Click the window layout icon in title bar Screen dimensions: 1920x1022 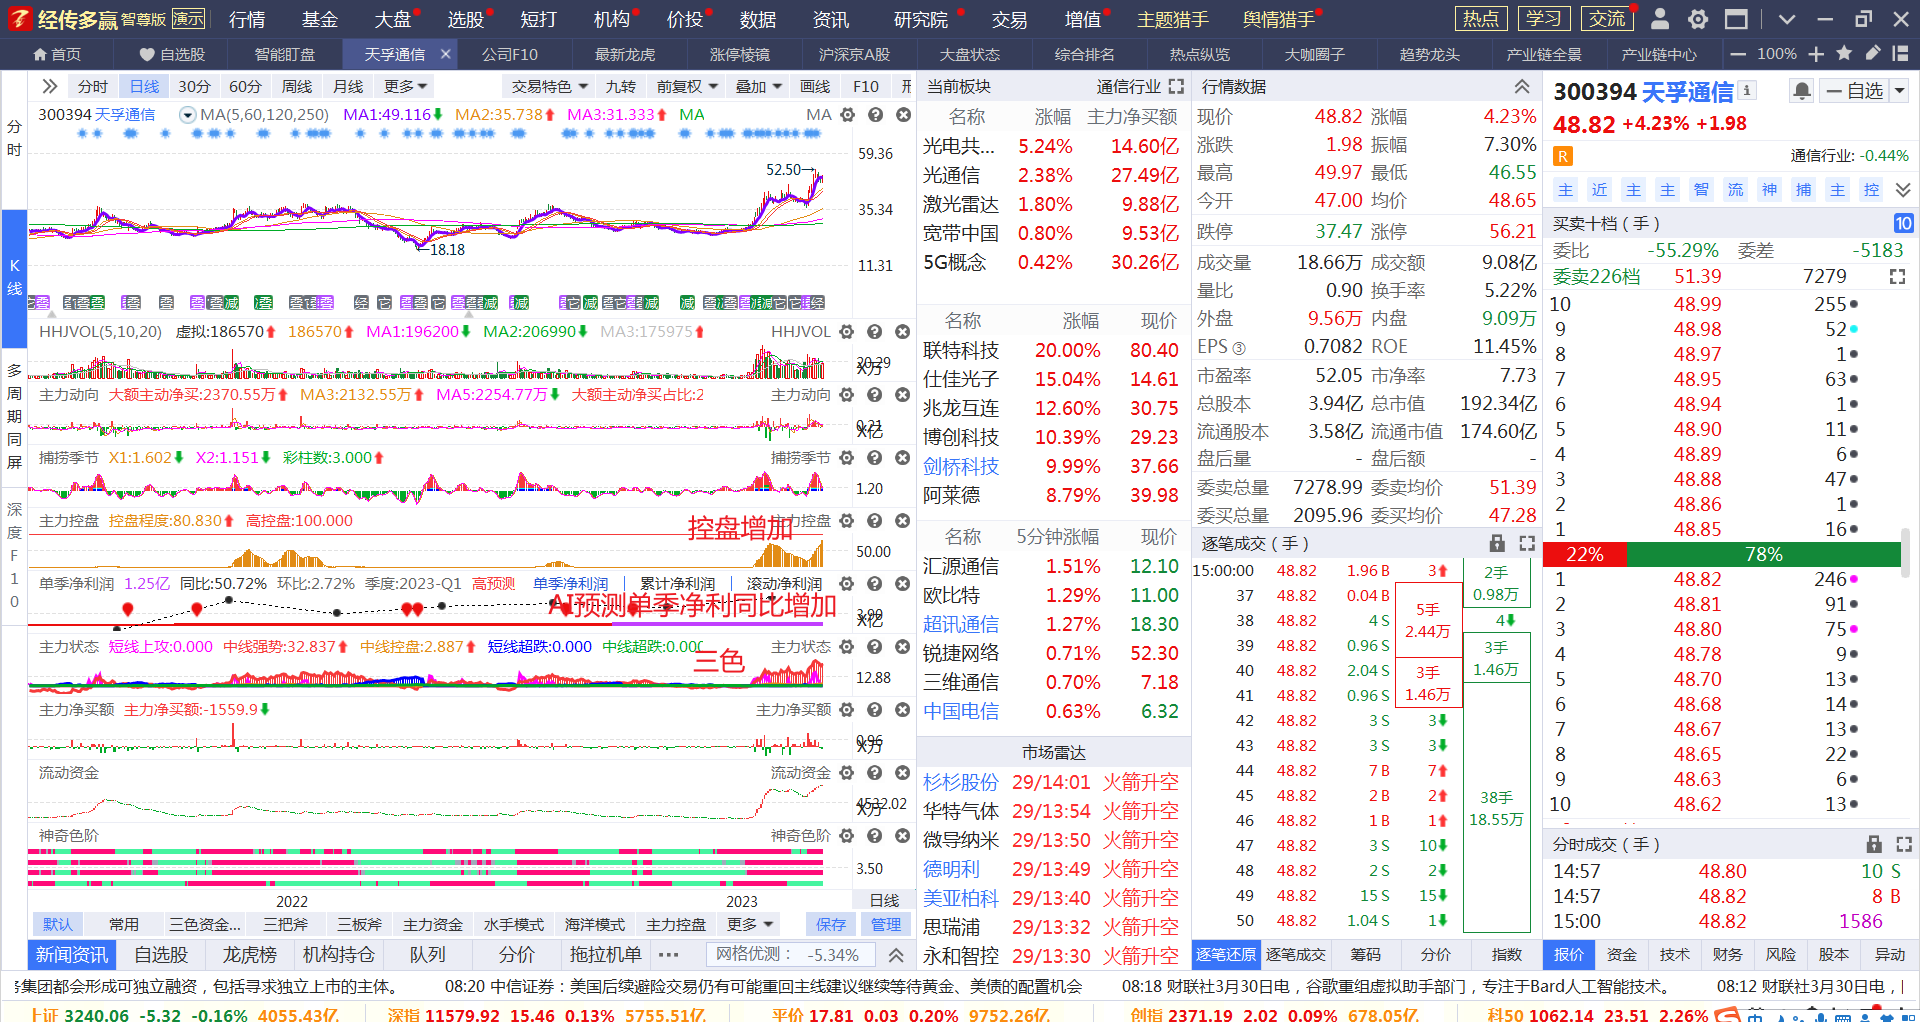(x=1737, y=19)
